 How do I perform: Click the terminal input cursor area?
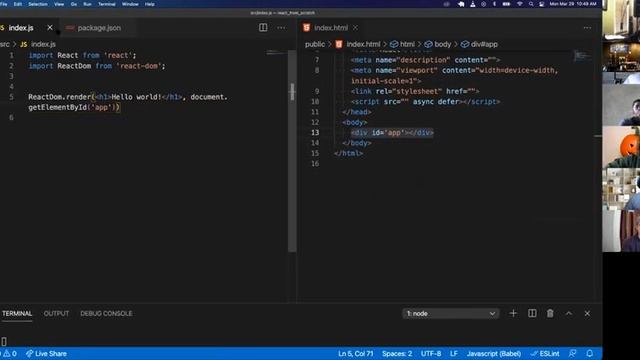click(4, 341)
